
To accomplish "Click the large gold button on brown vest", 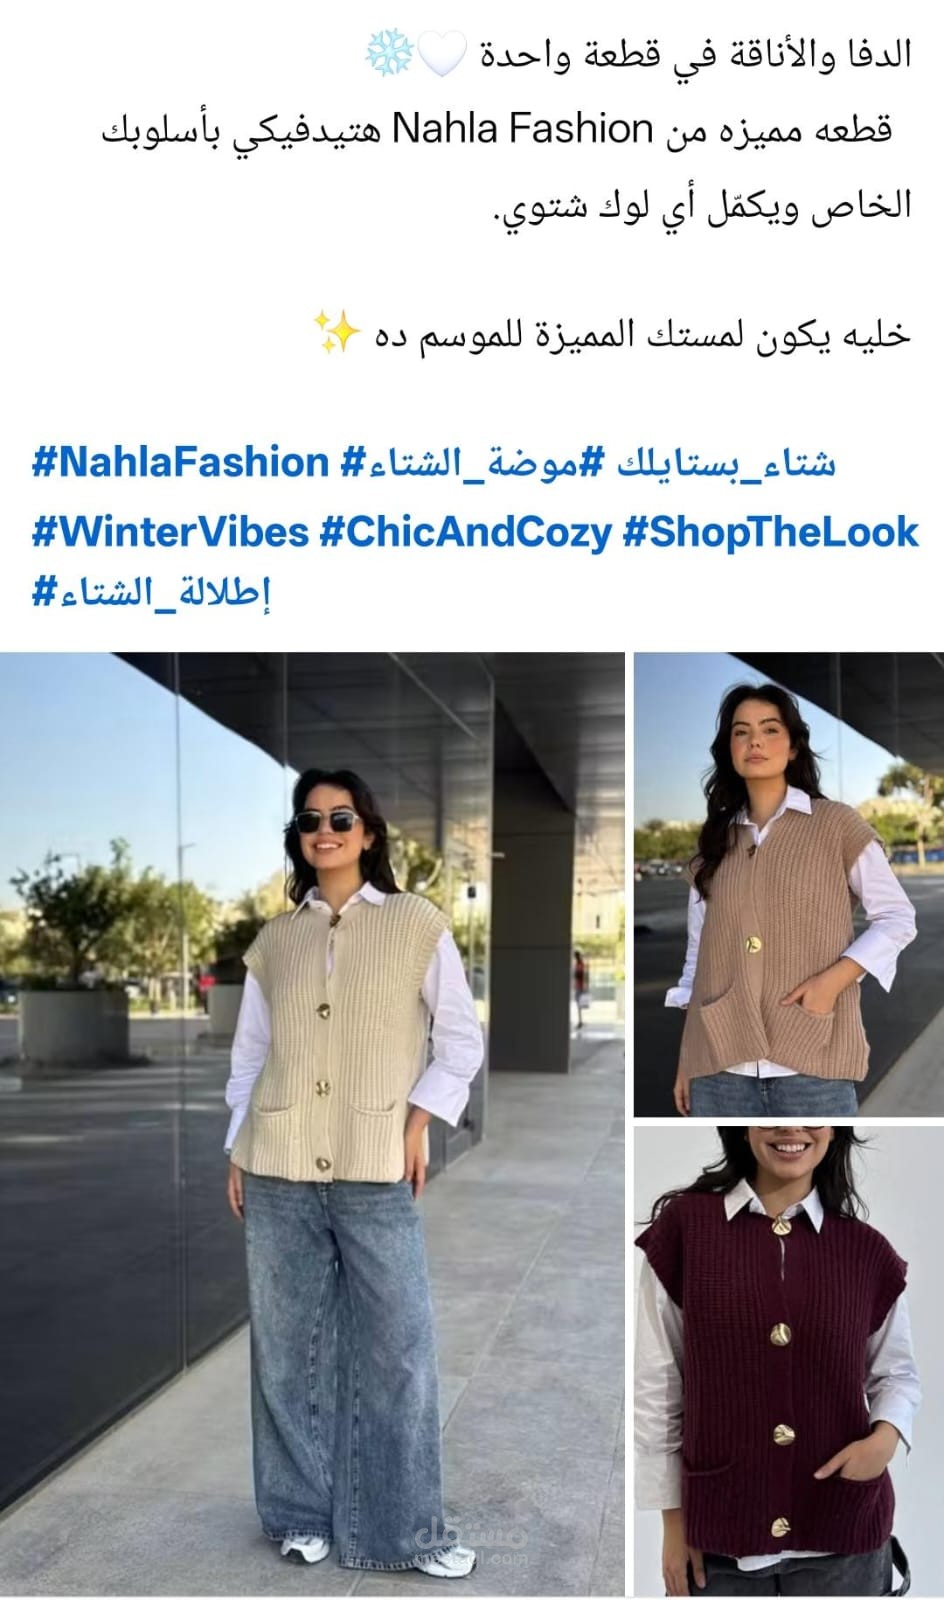I will [754, 945].
